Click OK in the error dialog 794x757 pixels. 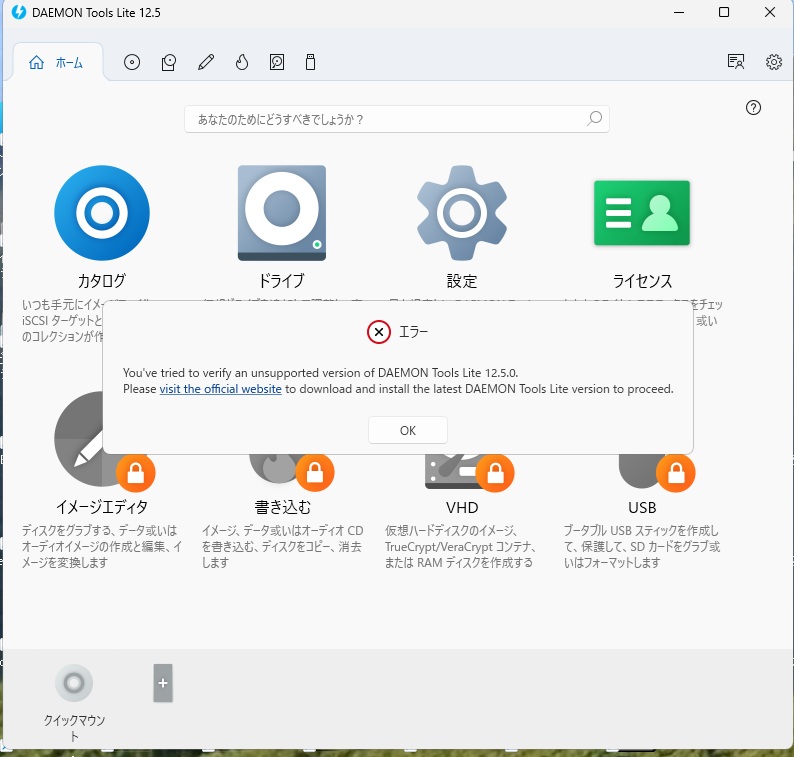408,430
